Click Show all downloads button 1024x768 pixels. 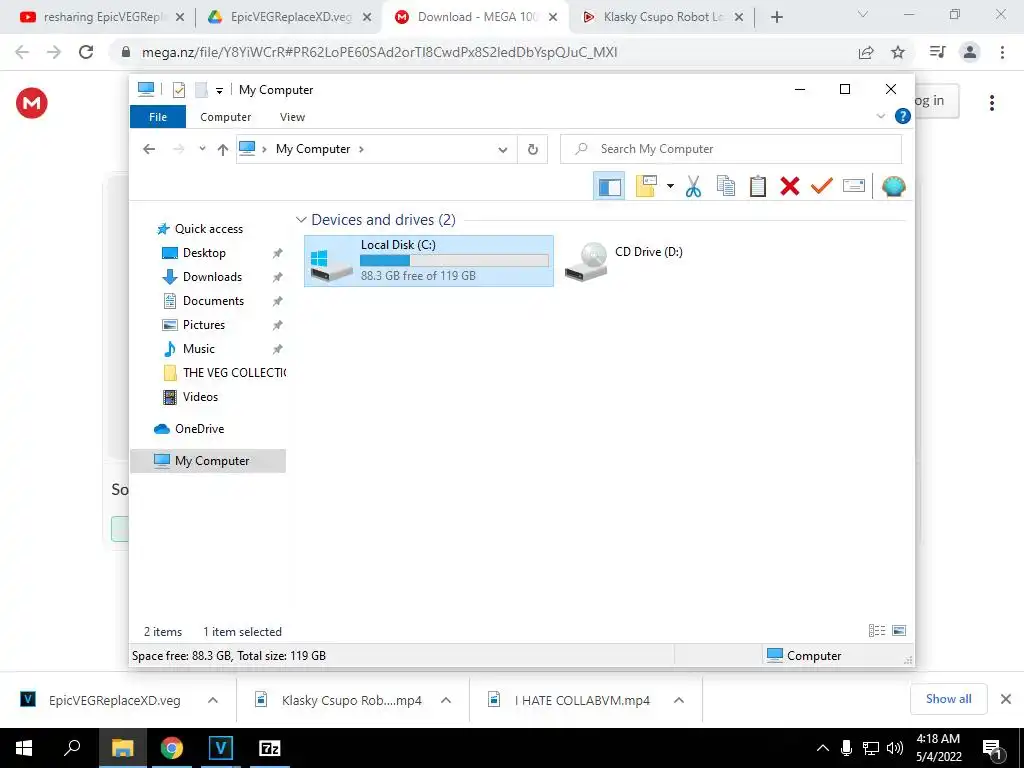coord(948,699)
